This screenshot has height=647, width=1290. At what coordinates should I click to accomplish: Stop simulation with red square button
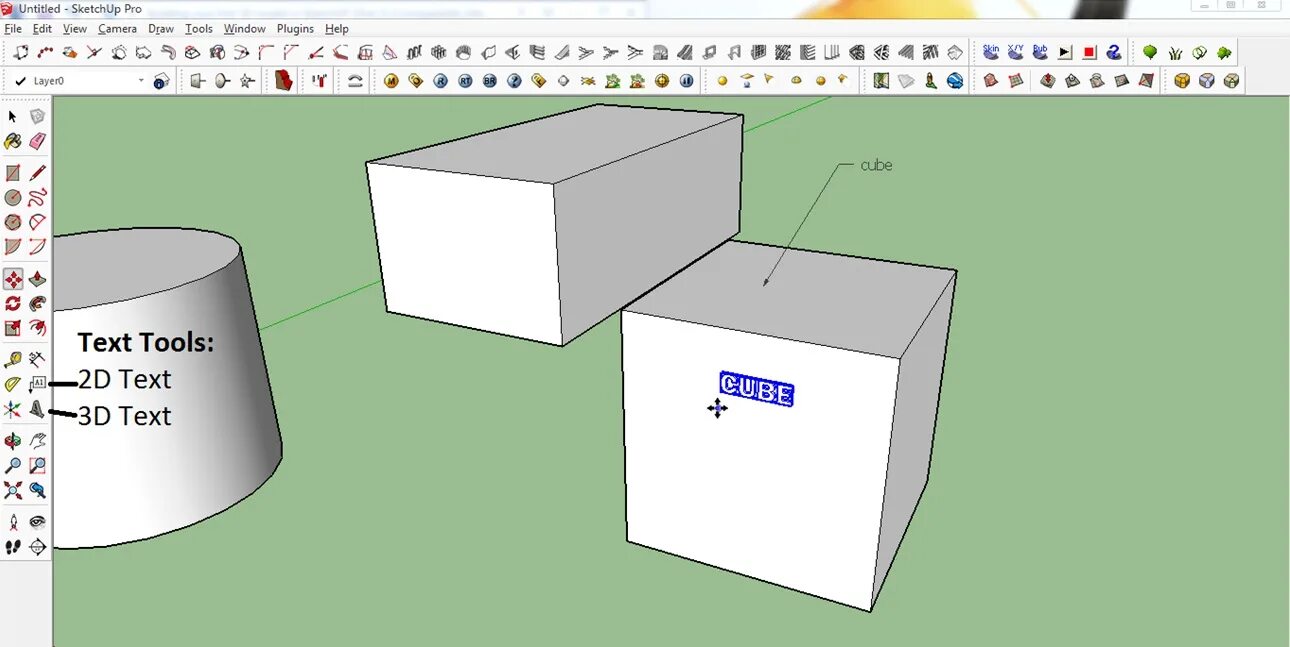click(x=1089, y=52)
